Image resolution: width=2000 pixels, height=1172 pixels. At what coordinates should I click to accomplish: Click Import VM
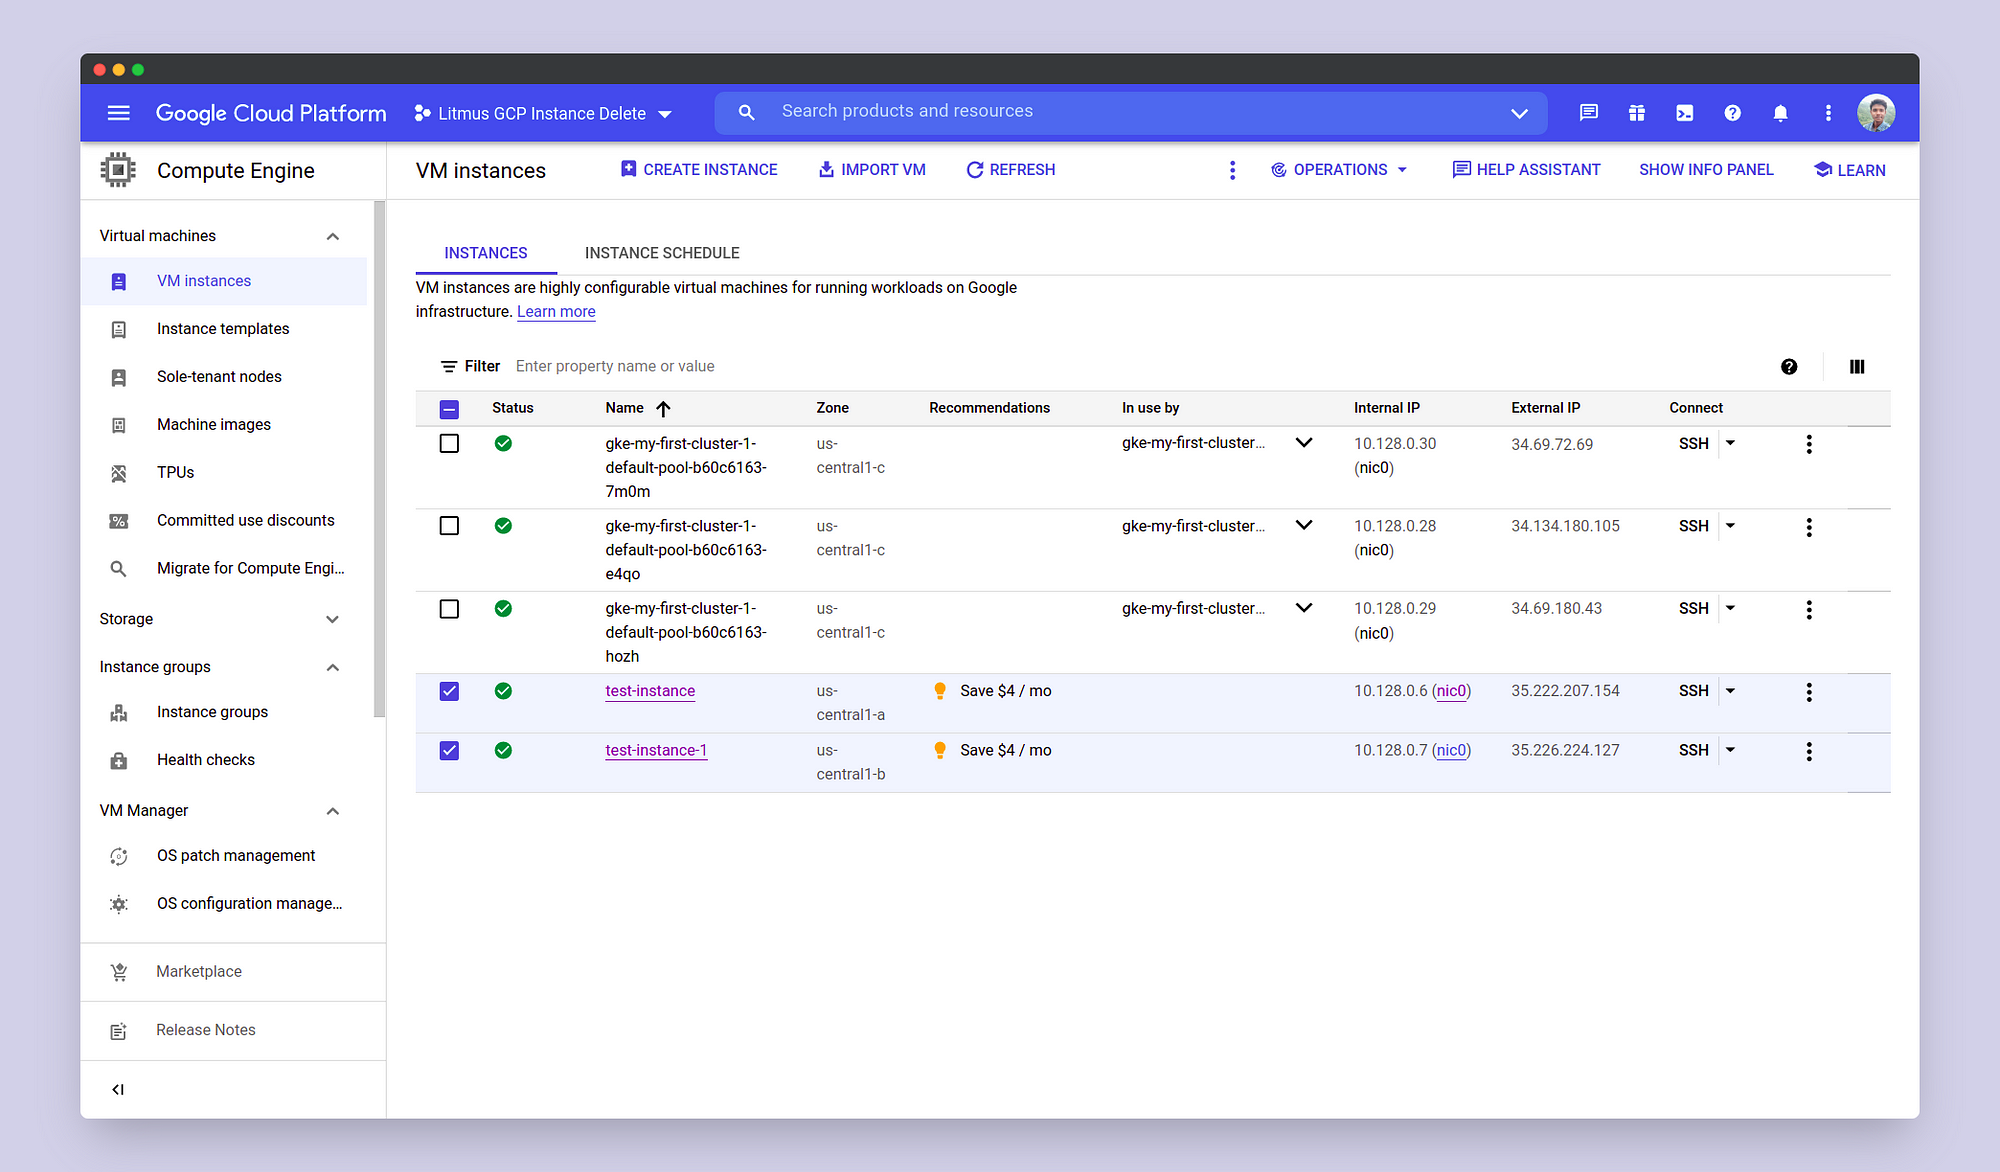[872, 170]
